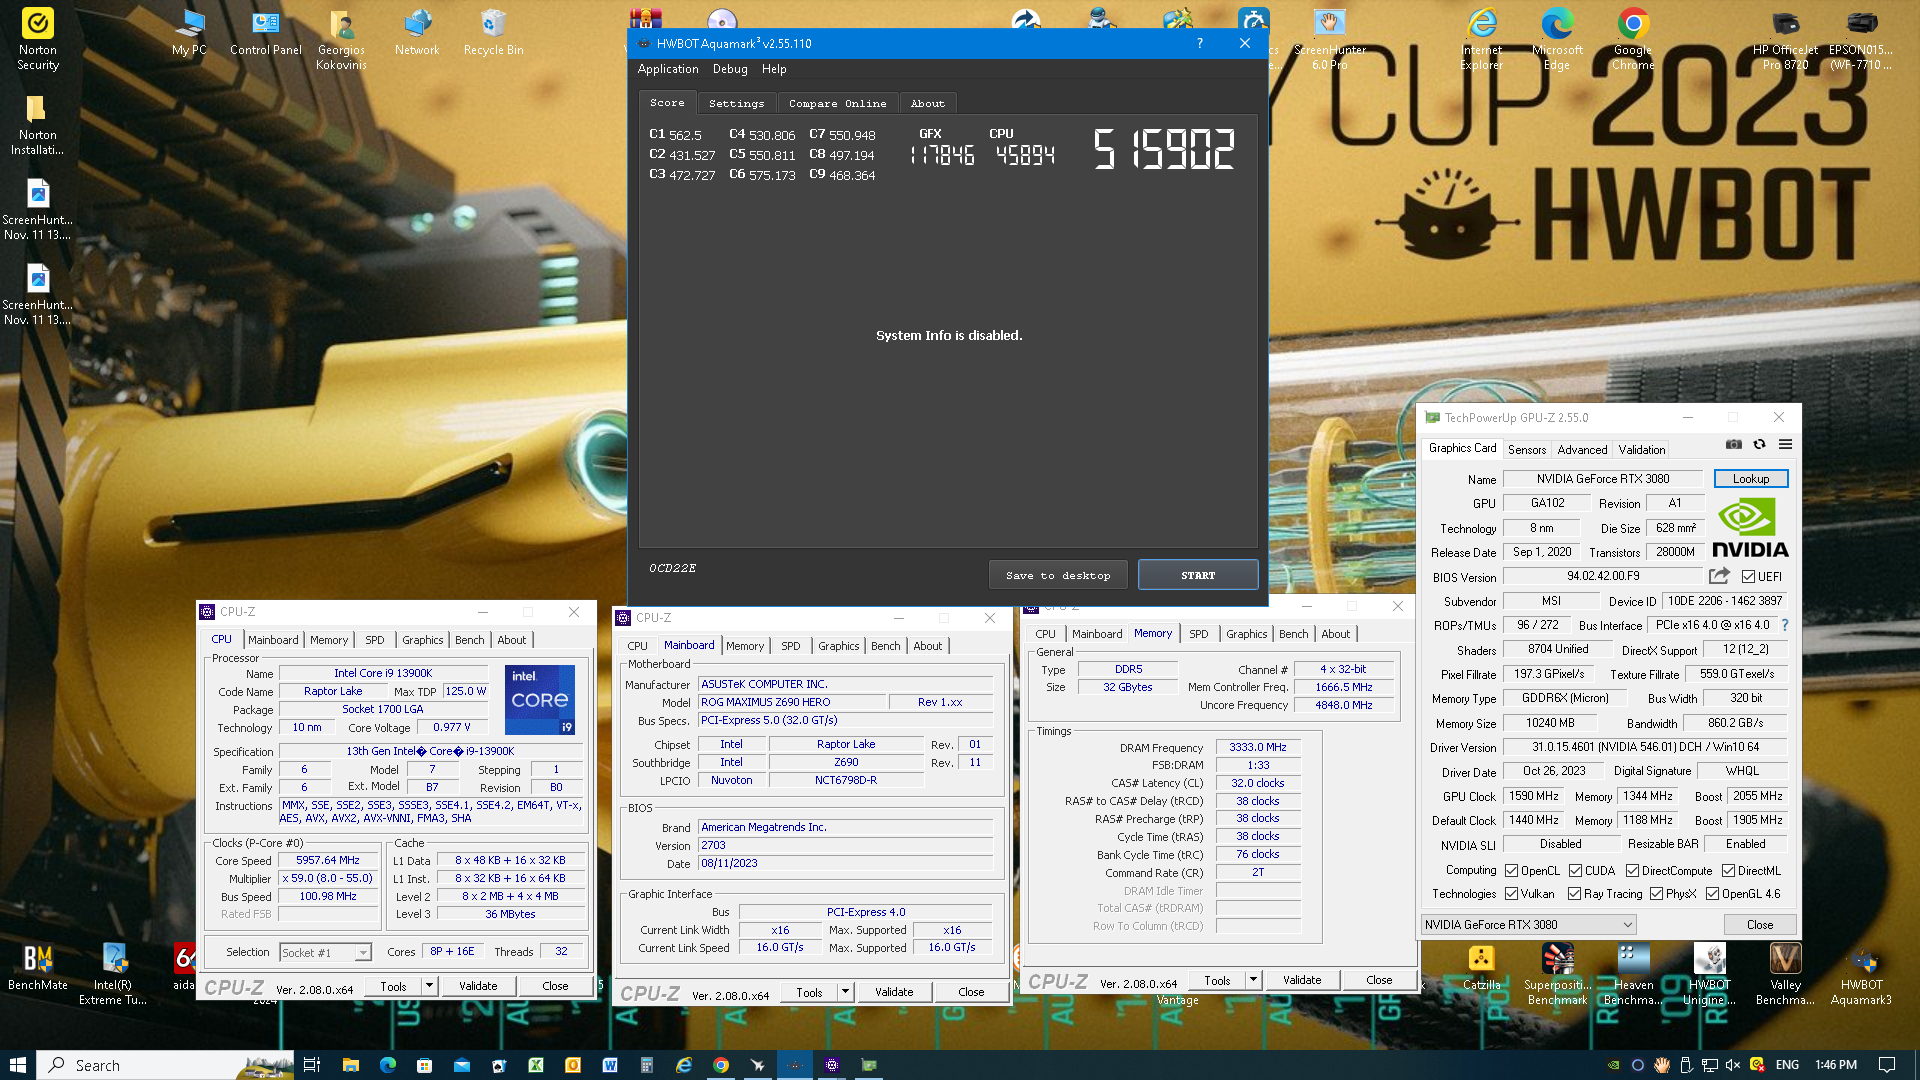Click Close in CPU-Z Memory window

pyautogui.click(x=1379, y=980)
